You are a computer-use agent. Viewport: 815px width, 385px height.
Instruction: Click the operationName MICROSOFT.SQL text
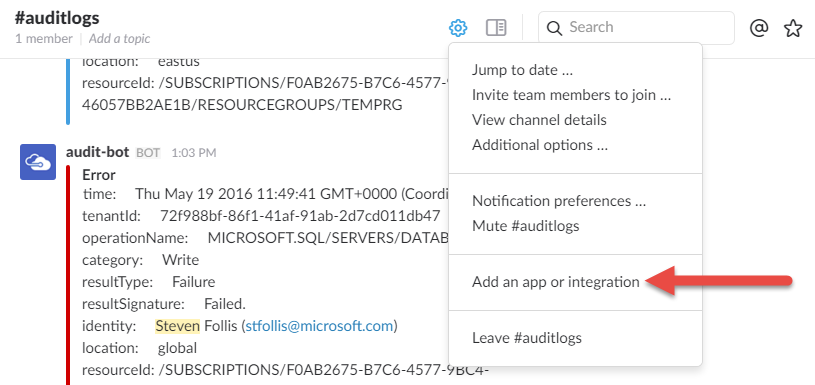click(x=265, y=238)
